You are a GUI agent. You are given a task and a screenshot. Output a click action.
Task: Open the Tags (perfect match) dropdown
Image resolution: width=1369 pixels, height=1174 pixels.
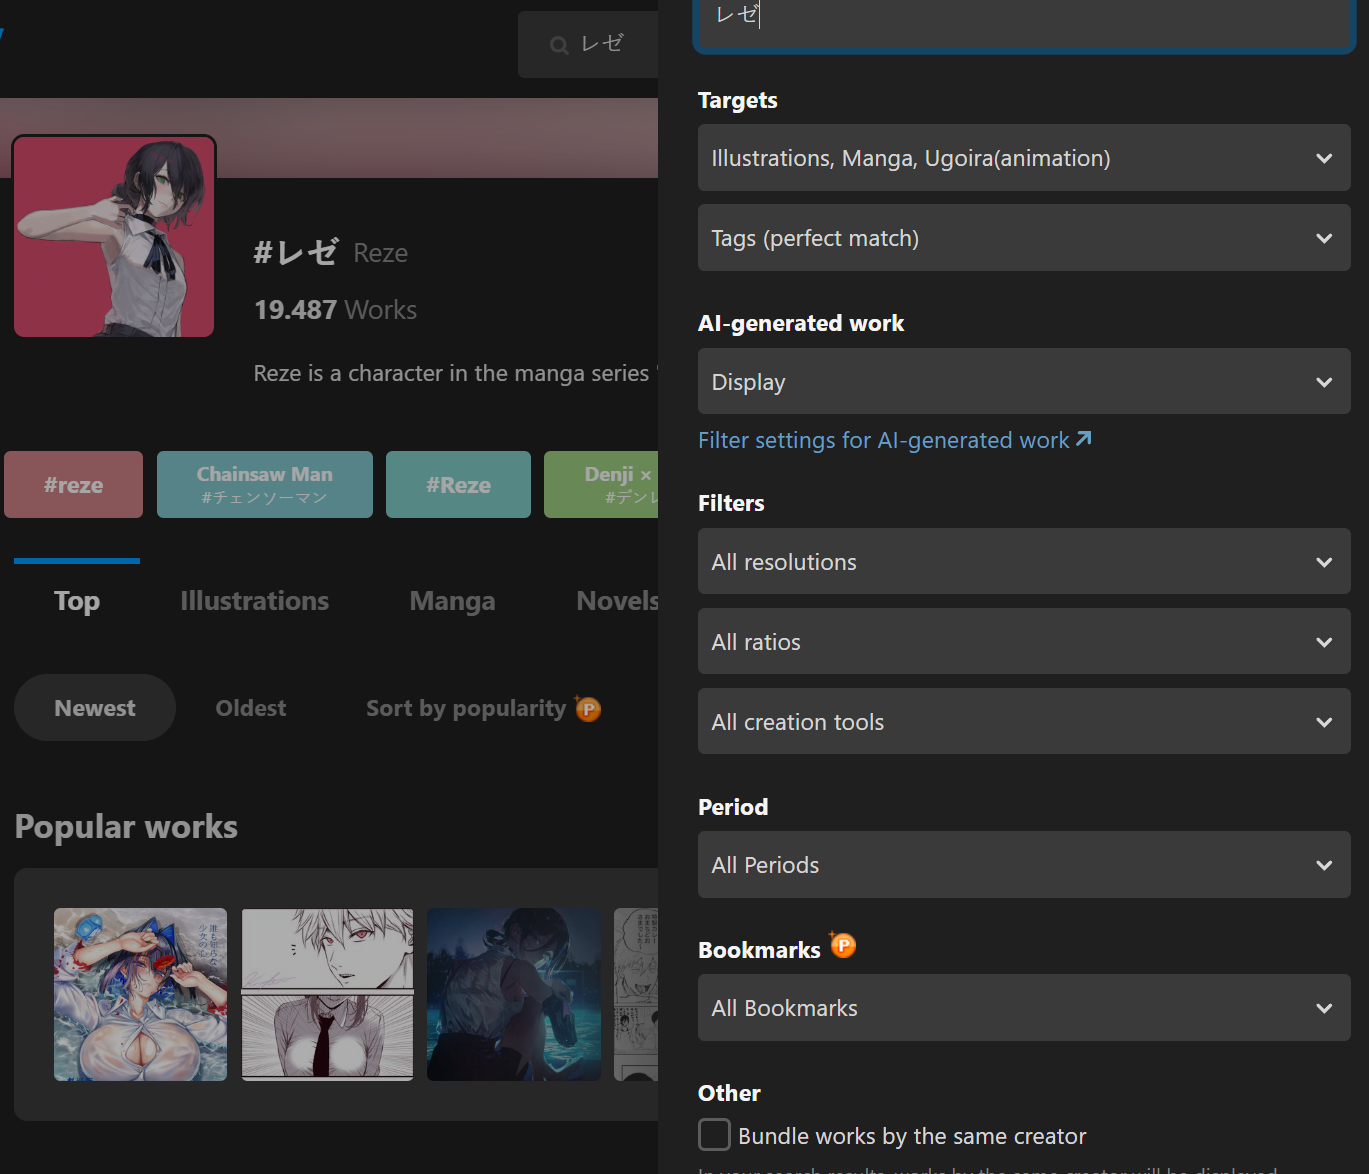(1024, 238)
